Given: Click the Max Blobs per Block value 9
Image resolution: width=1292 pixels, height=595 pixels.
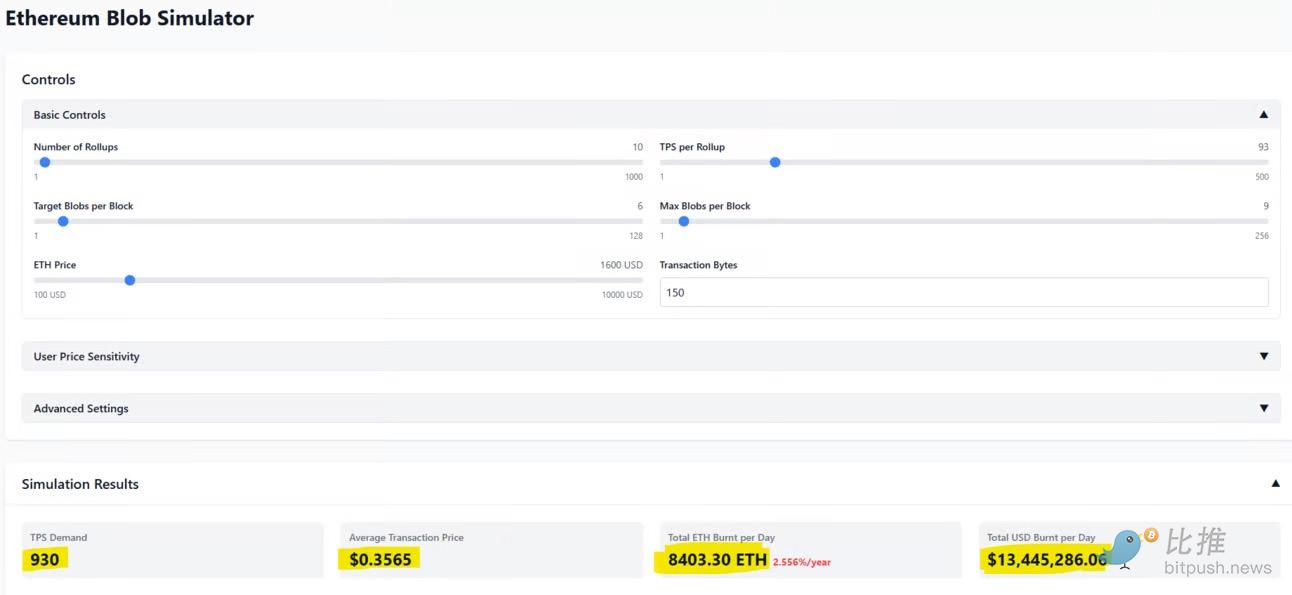Looking at the screenshot, I should point(1266,206).
